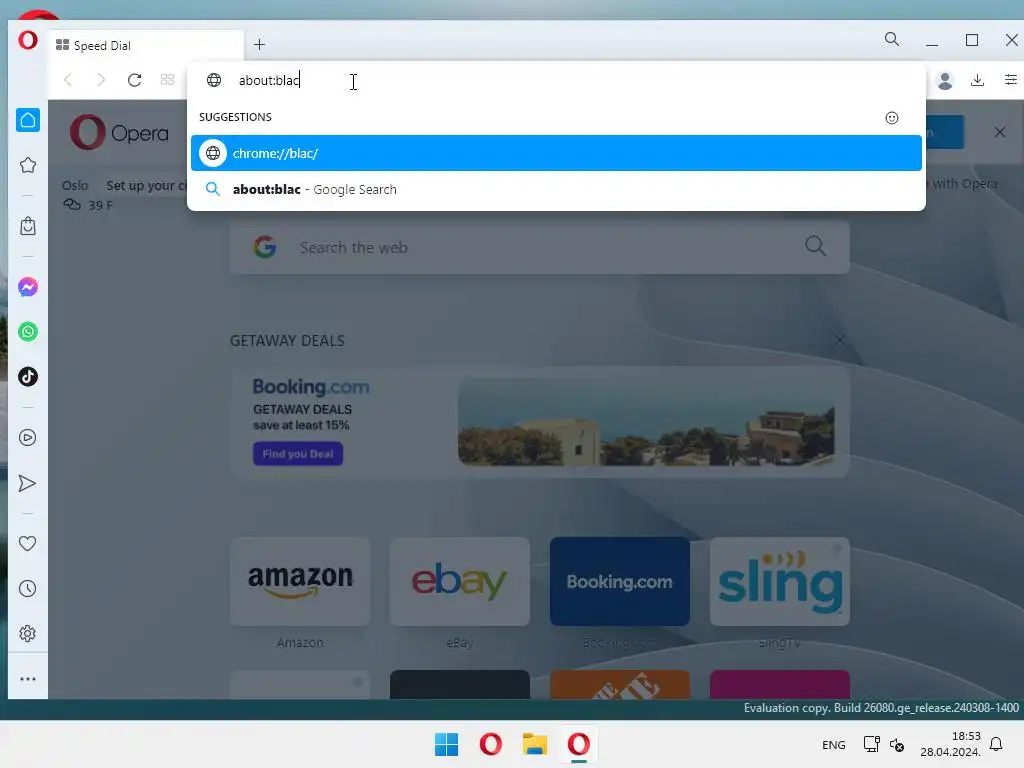
Task: Close the Getaway Deals section
Action: click(840, 340)
